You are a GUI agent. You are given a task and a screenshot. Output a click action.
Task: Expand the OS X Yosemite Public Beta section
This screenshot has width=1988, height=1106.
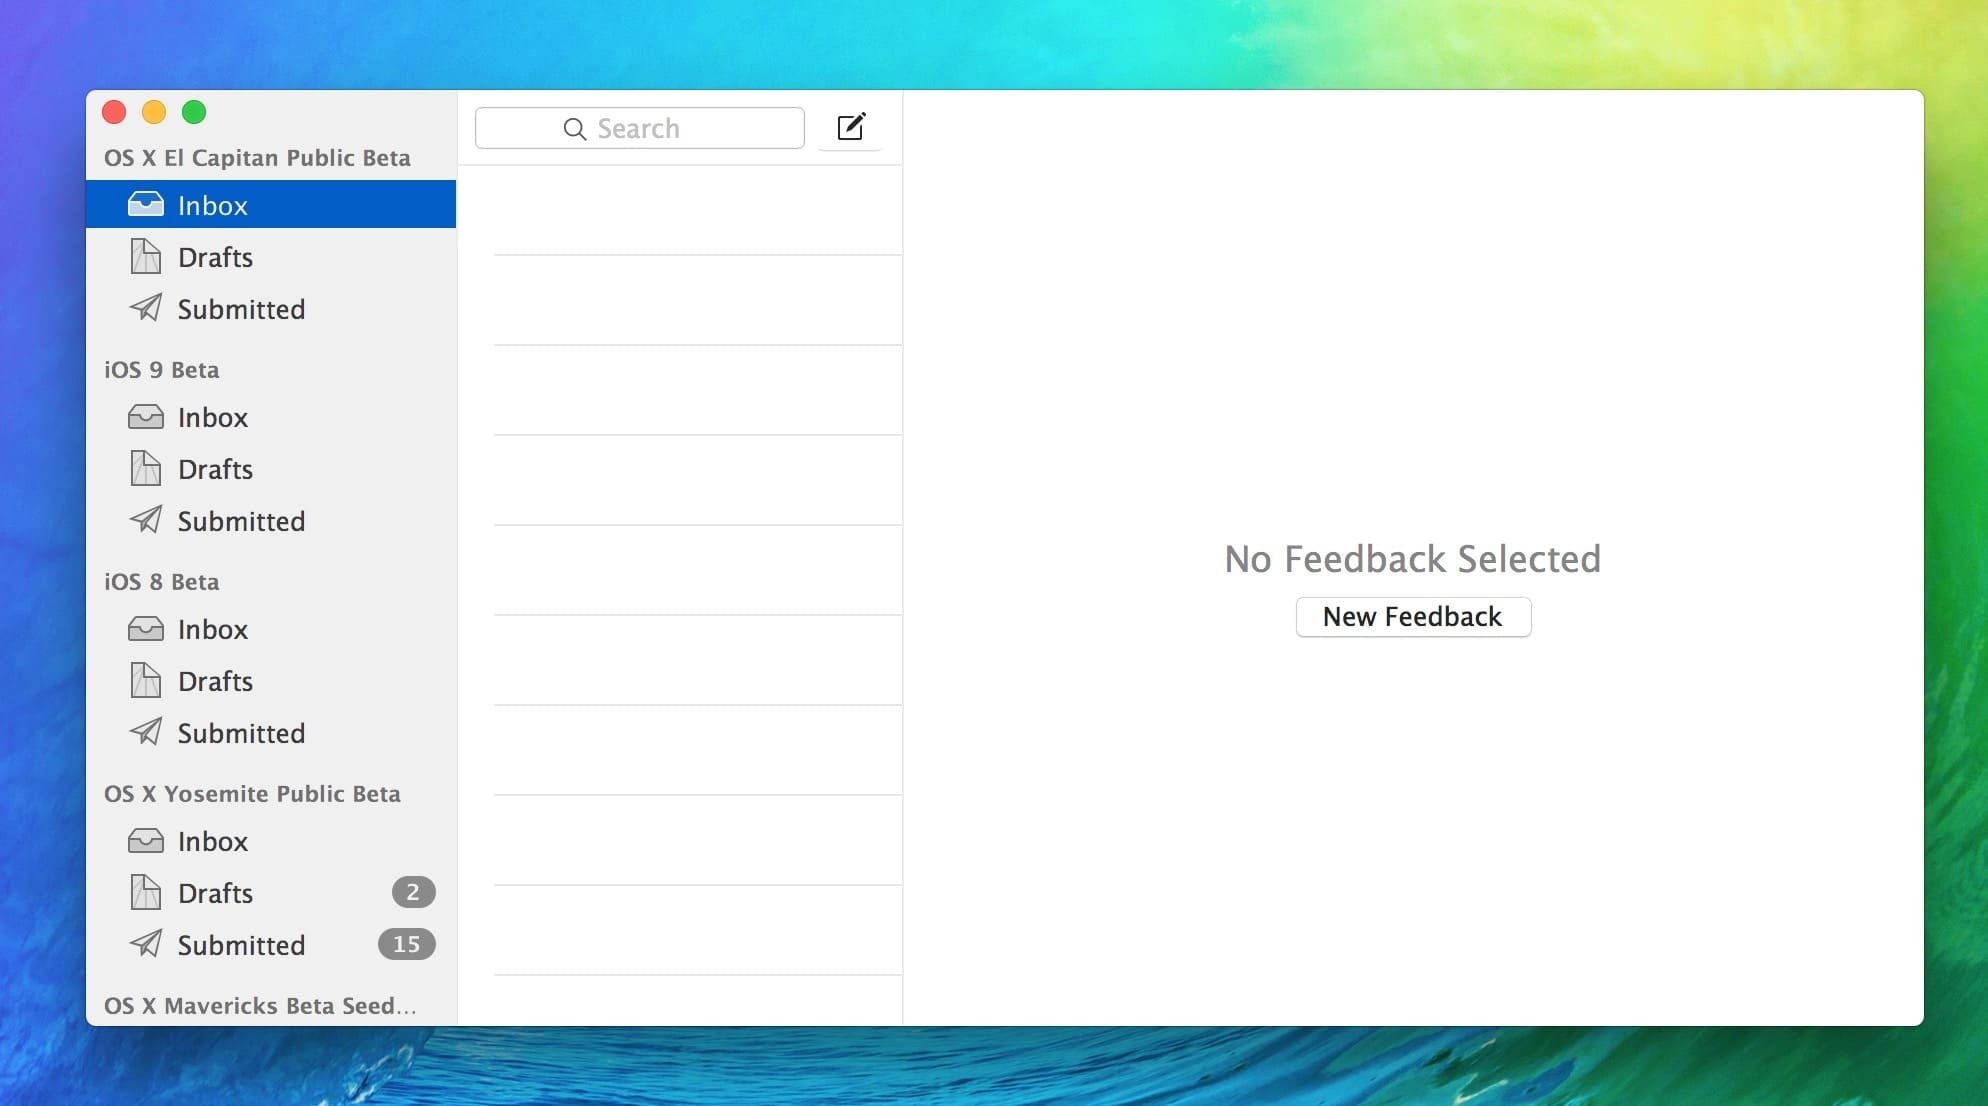coord(252,793)
